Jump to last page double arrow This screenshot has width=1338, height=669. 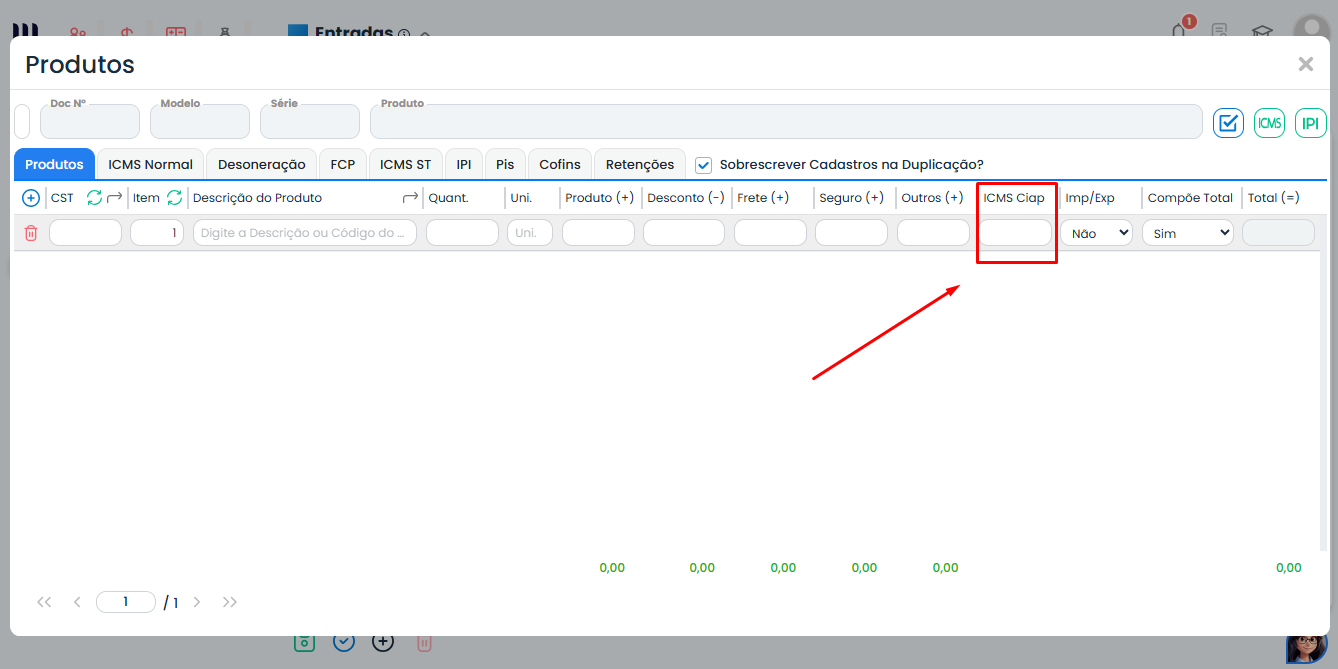(x=230, y=602)
